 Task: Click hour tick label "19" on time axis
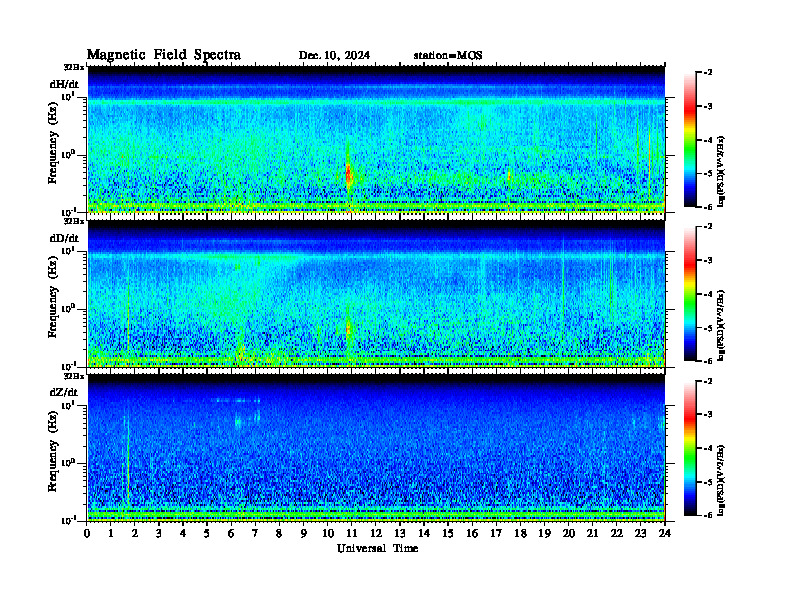pos(544,533)
